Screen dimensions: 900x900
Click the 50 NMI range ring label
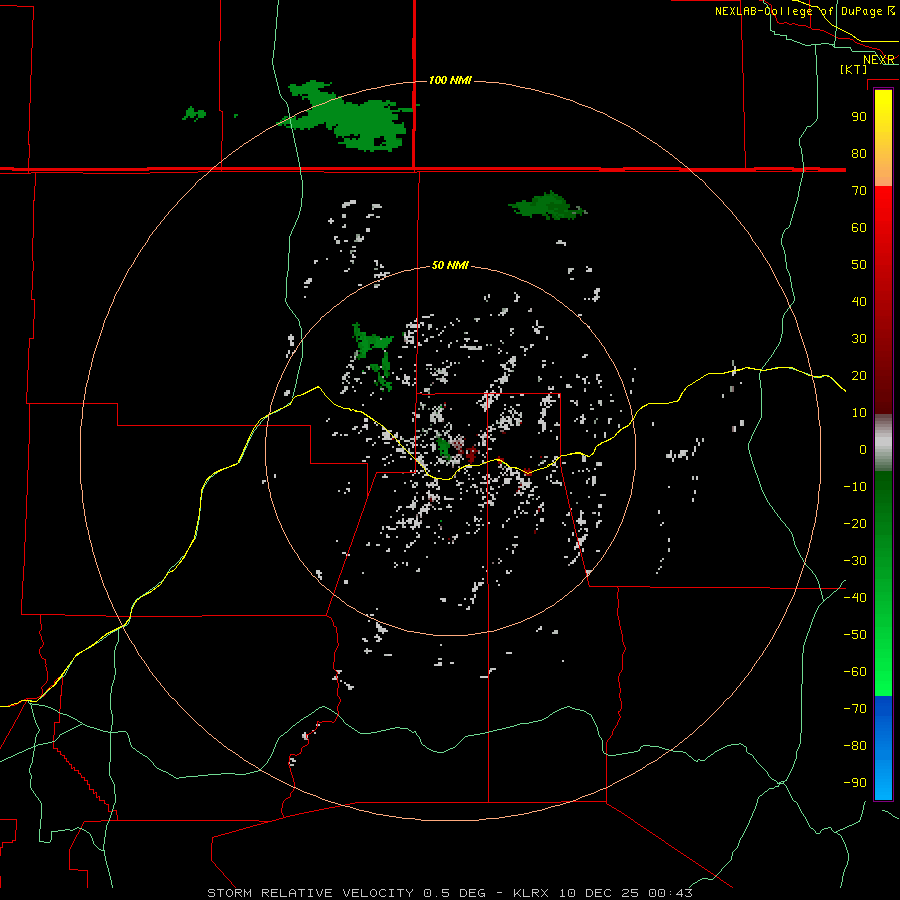pyautogui.click(x=450, y=265)
